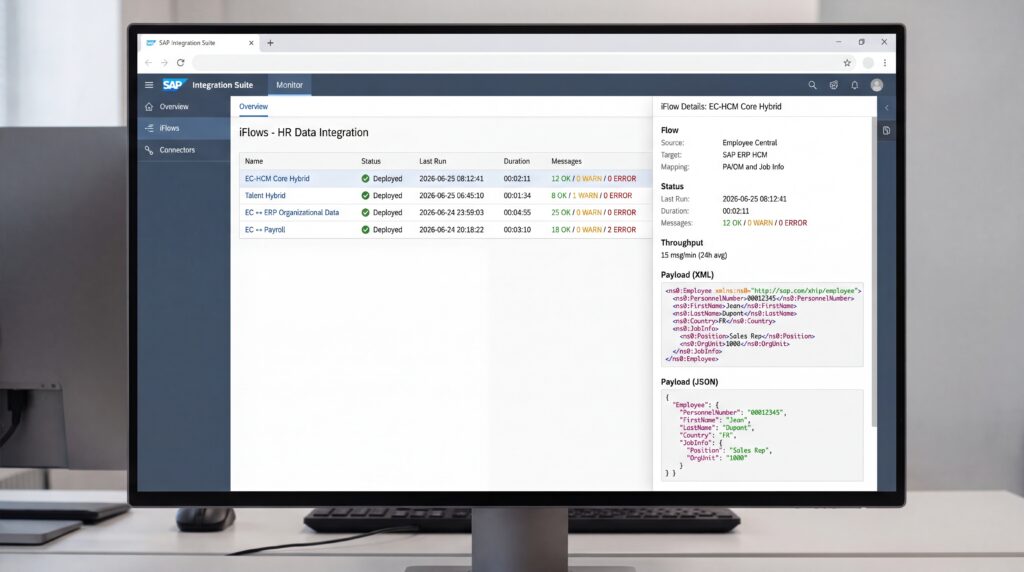Select the Monitor tab
This screenshot has height=572, width=1024.
(289, 85)
